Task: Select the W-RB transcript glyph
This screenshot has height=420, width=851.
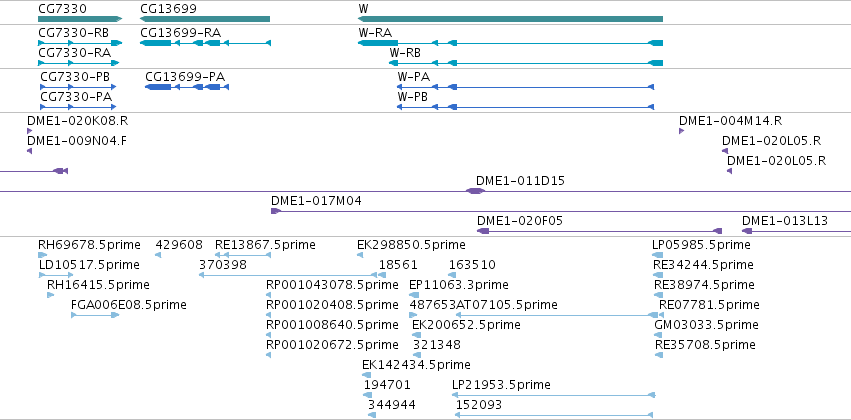Action: pyautogui.click(x=526, y=63)
